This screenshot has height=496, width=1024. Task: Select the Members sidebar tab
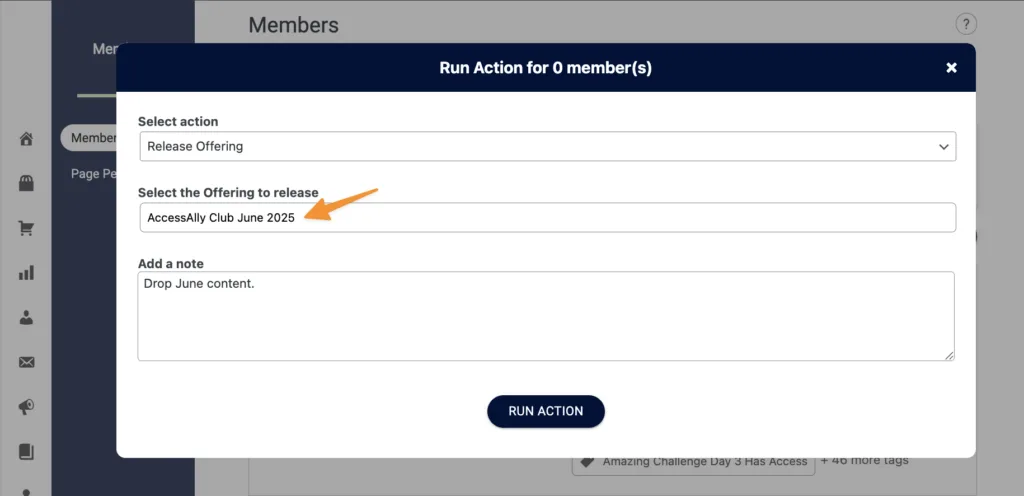click(x=92, y=138)
